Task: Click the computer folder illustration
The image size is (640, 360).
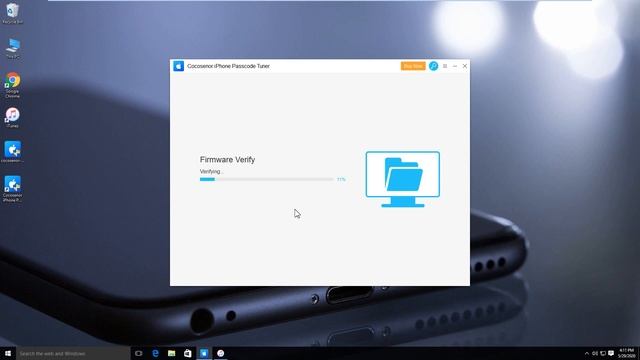Action: pyautogui.click(x=402, y=179)
